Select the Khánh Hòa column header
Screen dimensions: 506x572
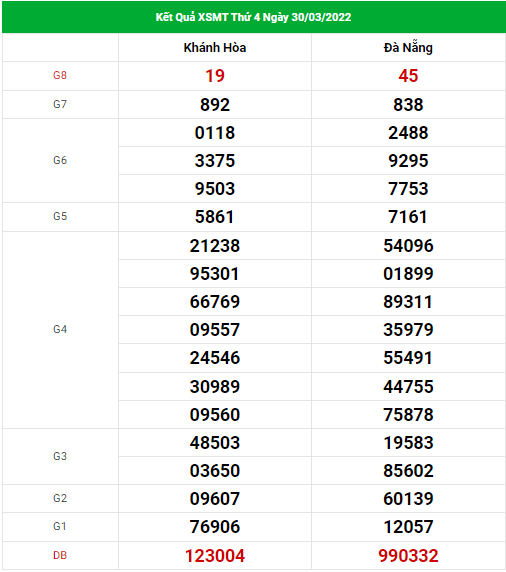215,48
